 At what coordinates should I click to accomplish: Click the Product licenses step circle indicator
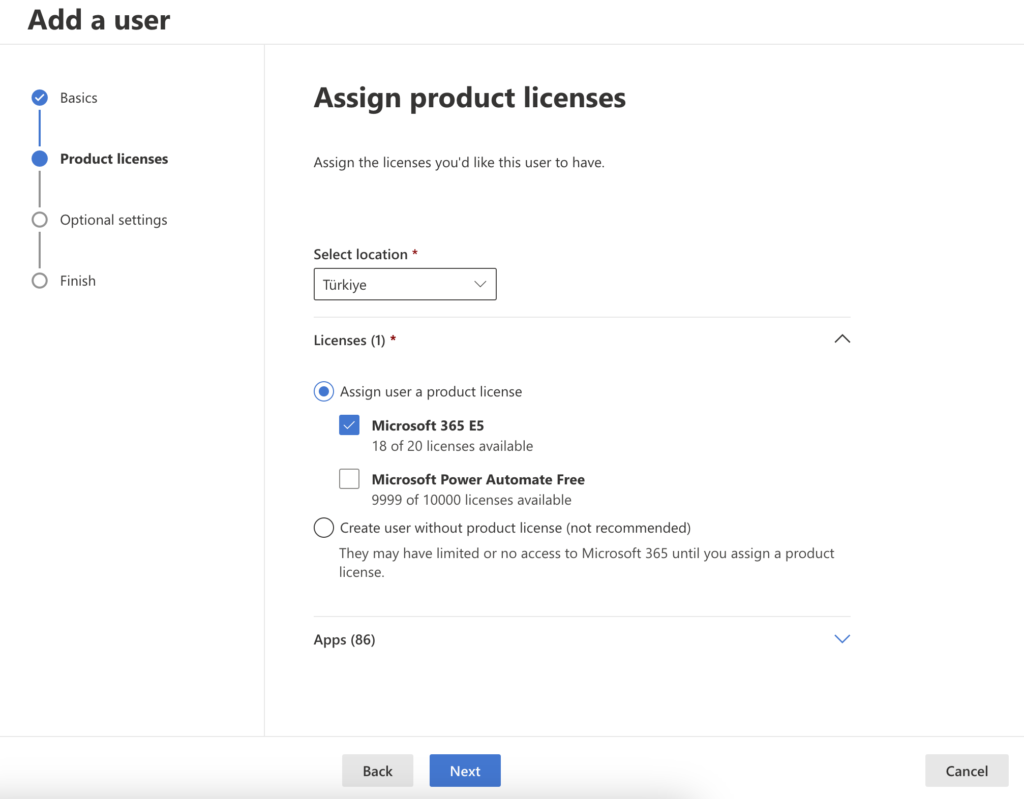[x=39, y=159]
